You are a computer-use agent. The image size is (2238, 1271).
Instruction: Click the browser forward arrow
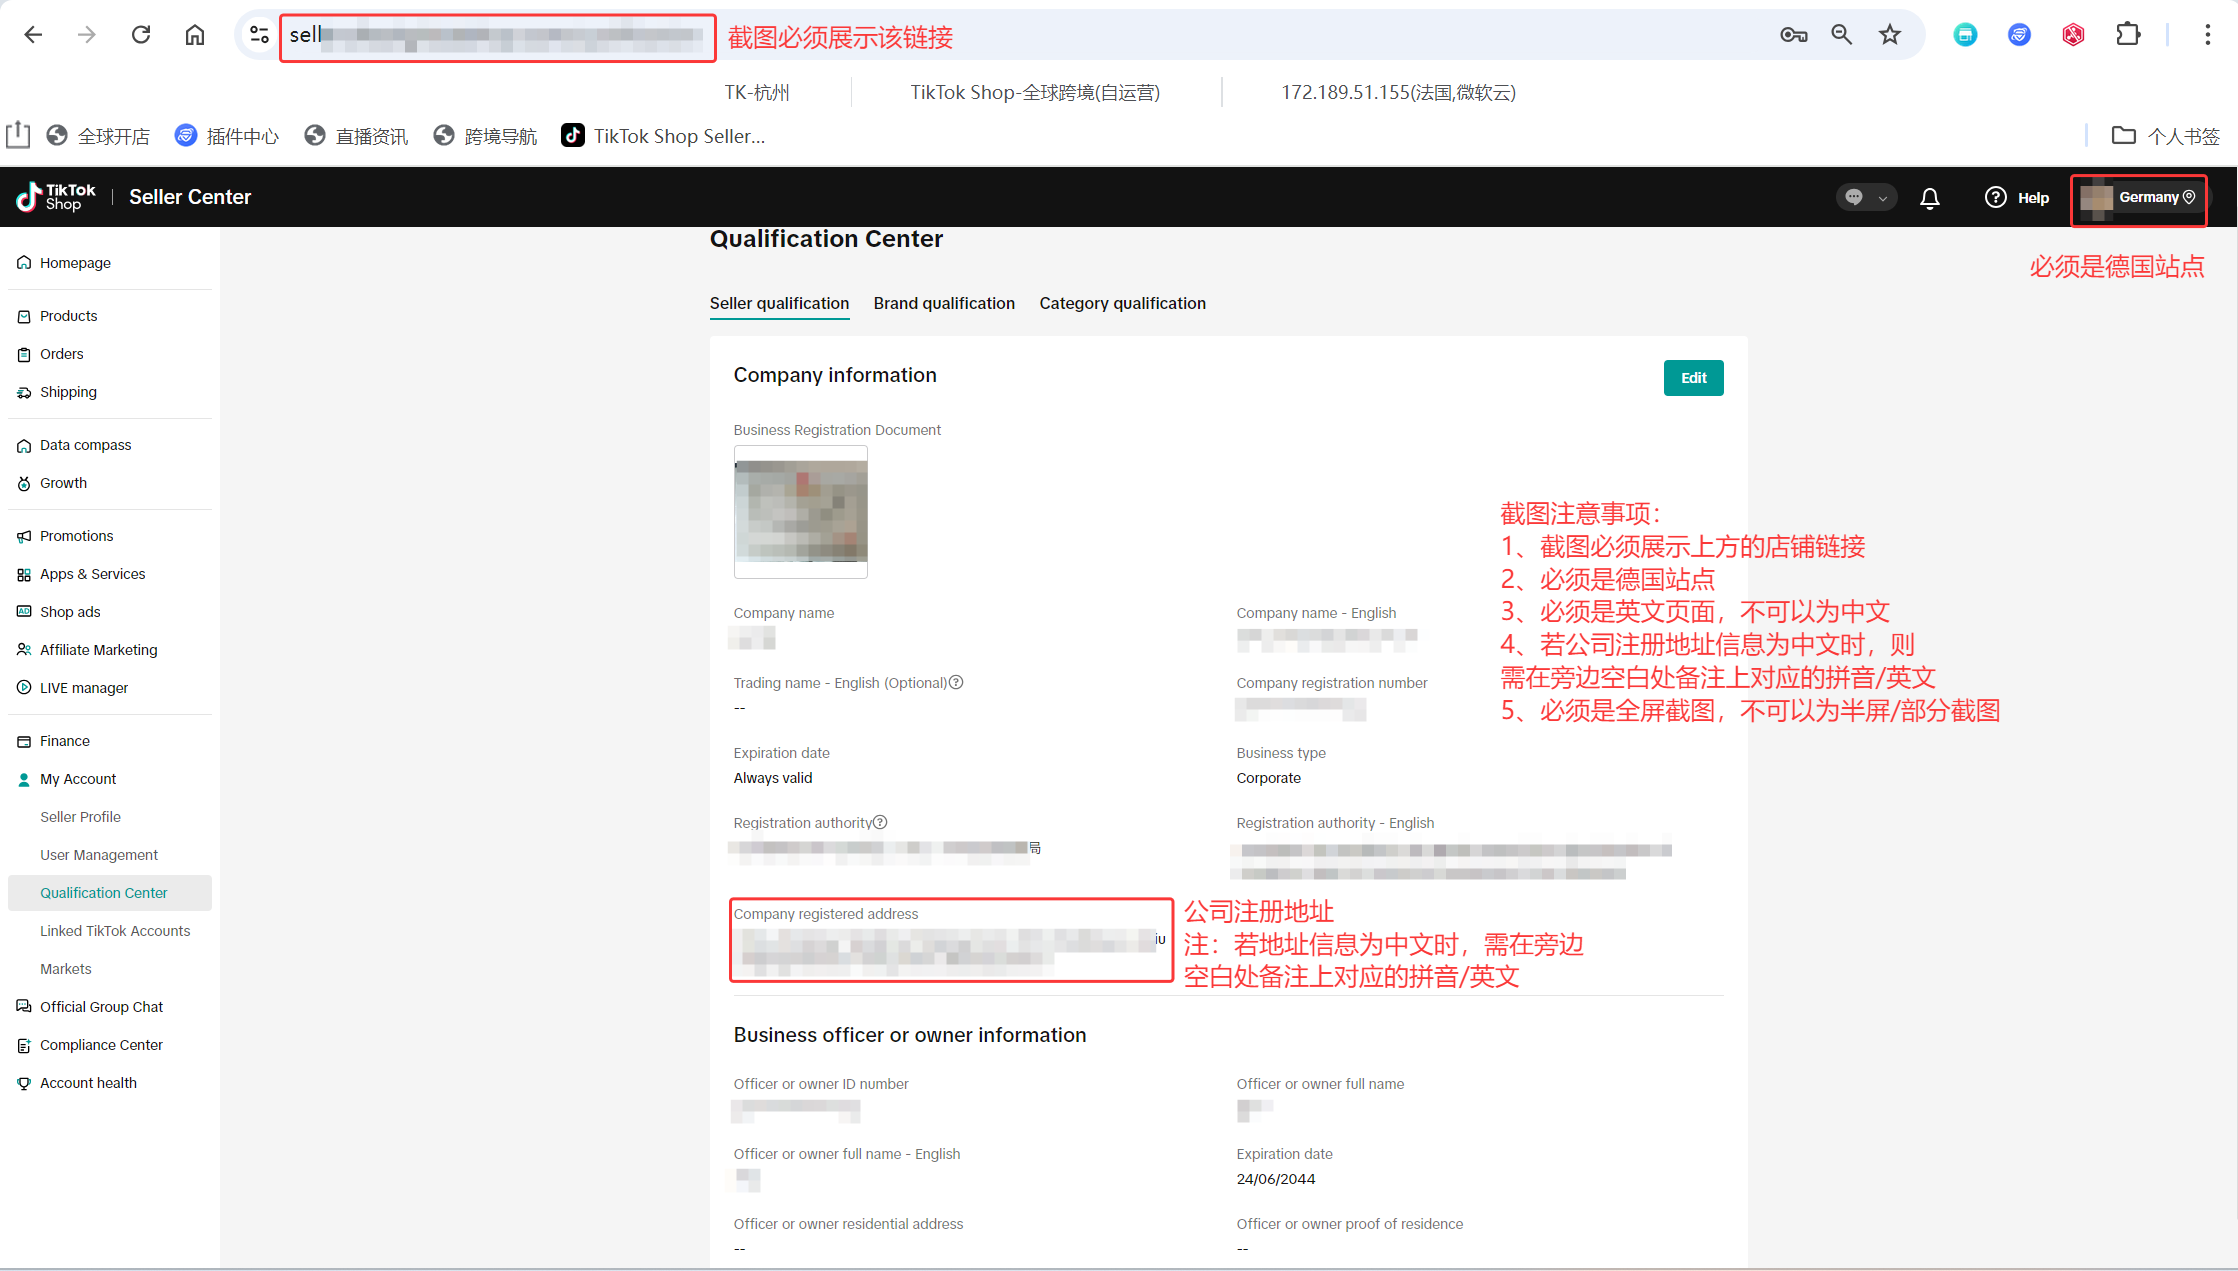click(x=87, y=35)
